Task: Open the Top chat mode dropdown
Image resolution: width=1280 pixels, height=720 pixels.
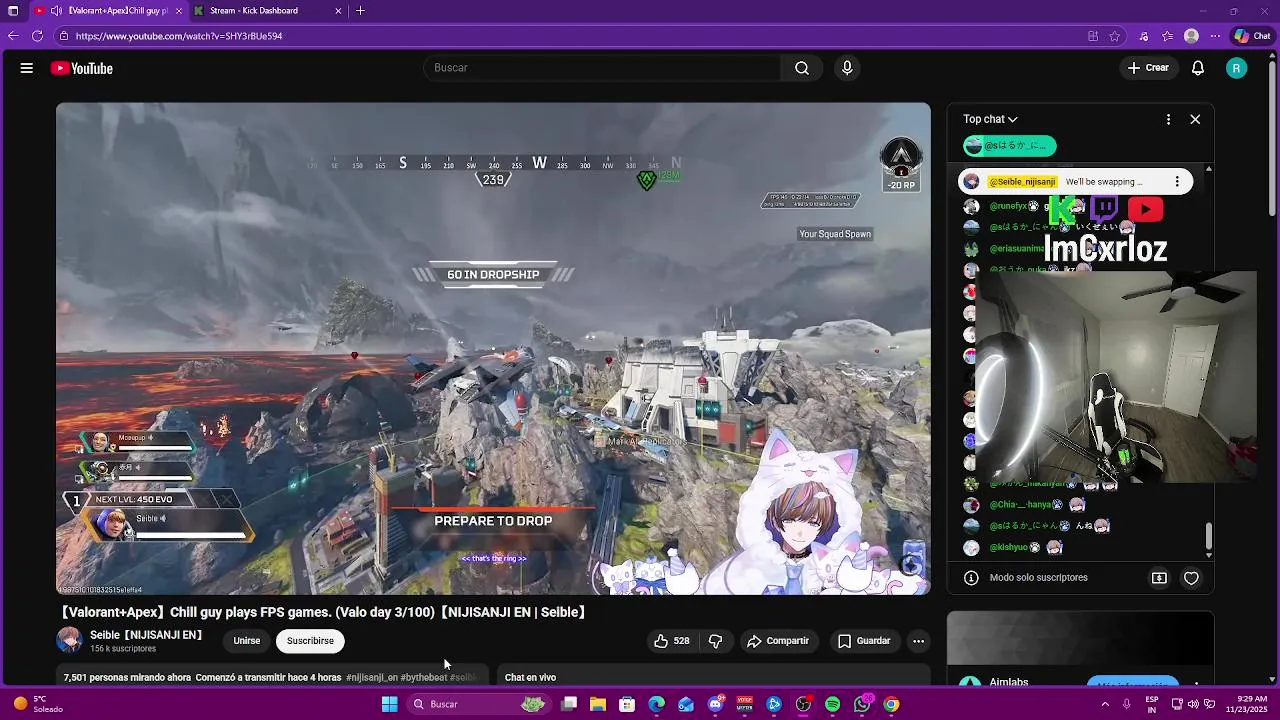Action: click(x=990, y=119)
